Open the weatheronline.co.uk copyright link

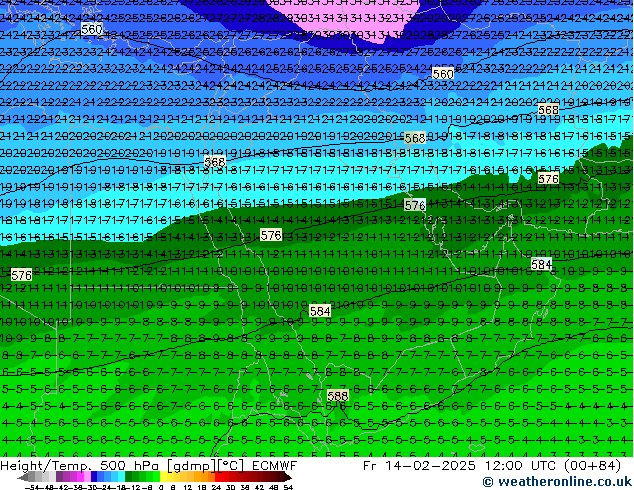pyautogui.click(x=557, y=482)
